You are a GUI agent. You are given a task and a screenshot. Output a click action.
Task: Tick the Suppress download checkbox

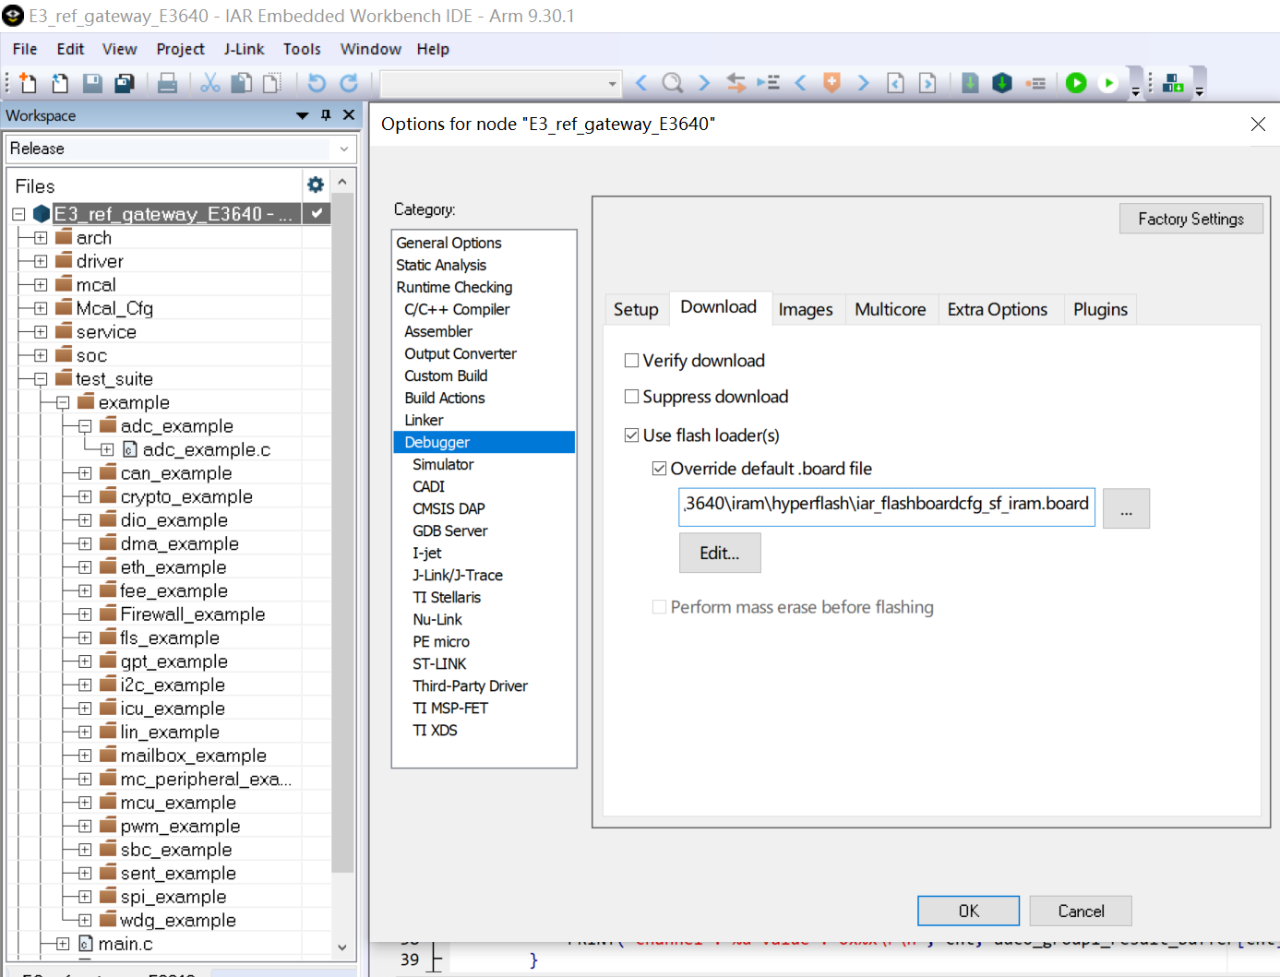632,397
